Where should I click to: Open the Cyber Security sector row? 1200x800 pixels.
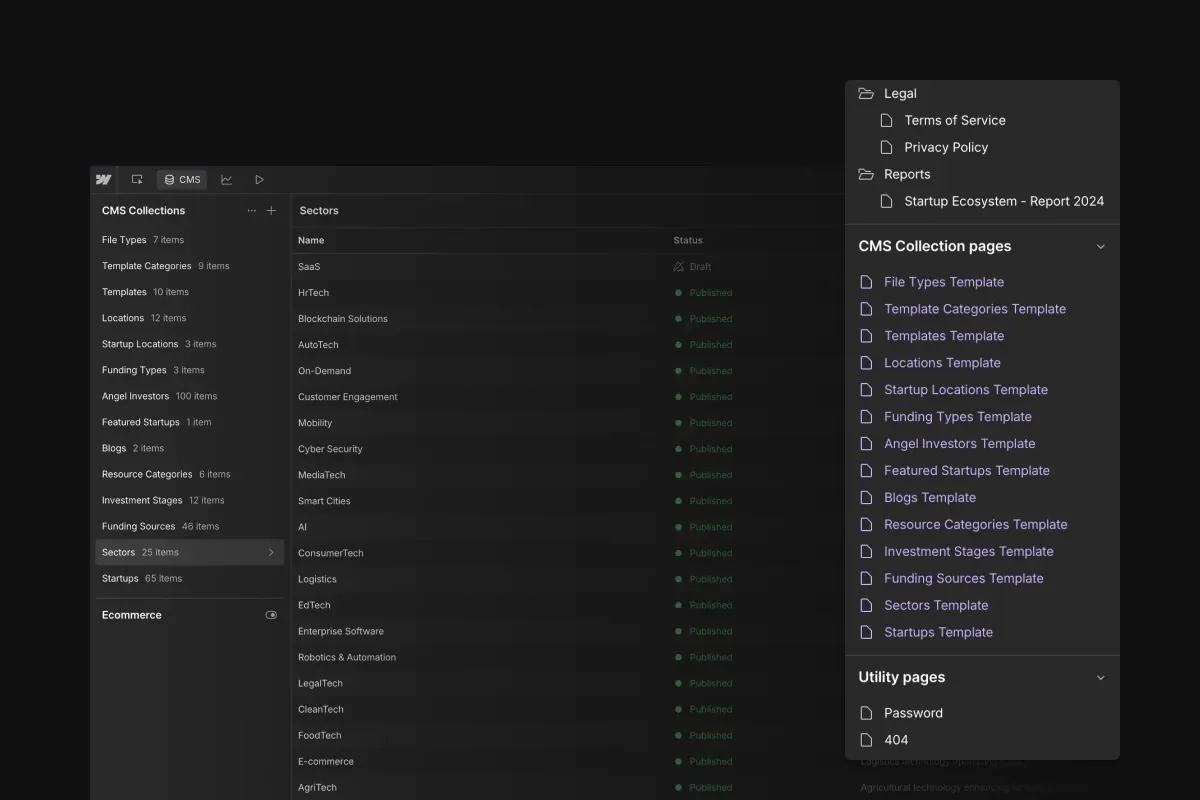click(x=568, y=449)
